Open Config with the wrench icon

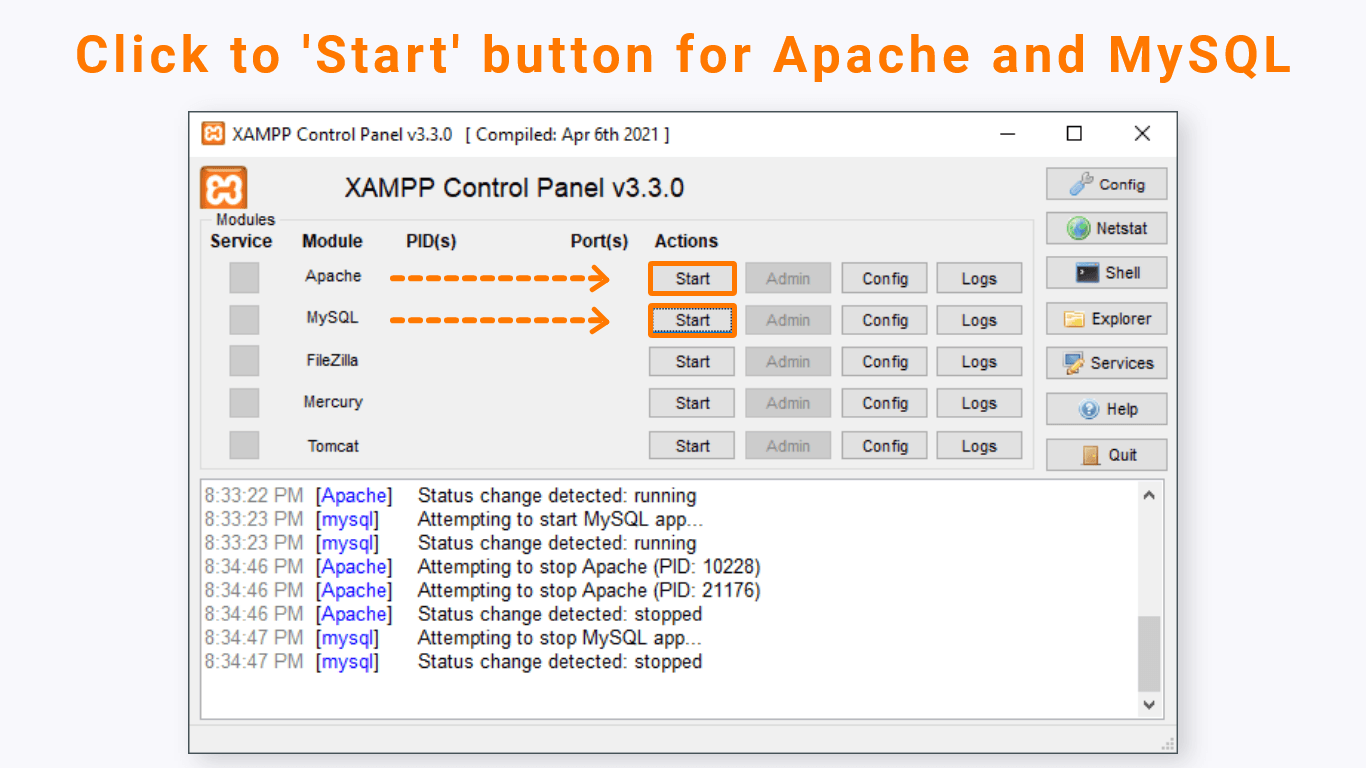[x=1106, y=184]
